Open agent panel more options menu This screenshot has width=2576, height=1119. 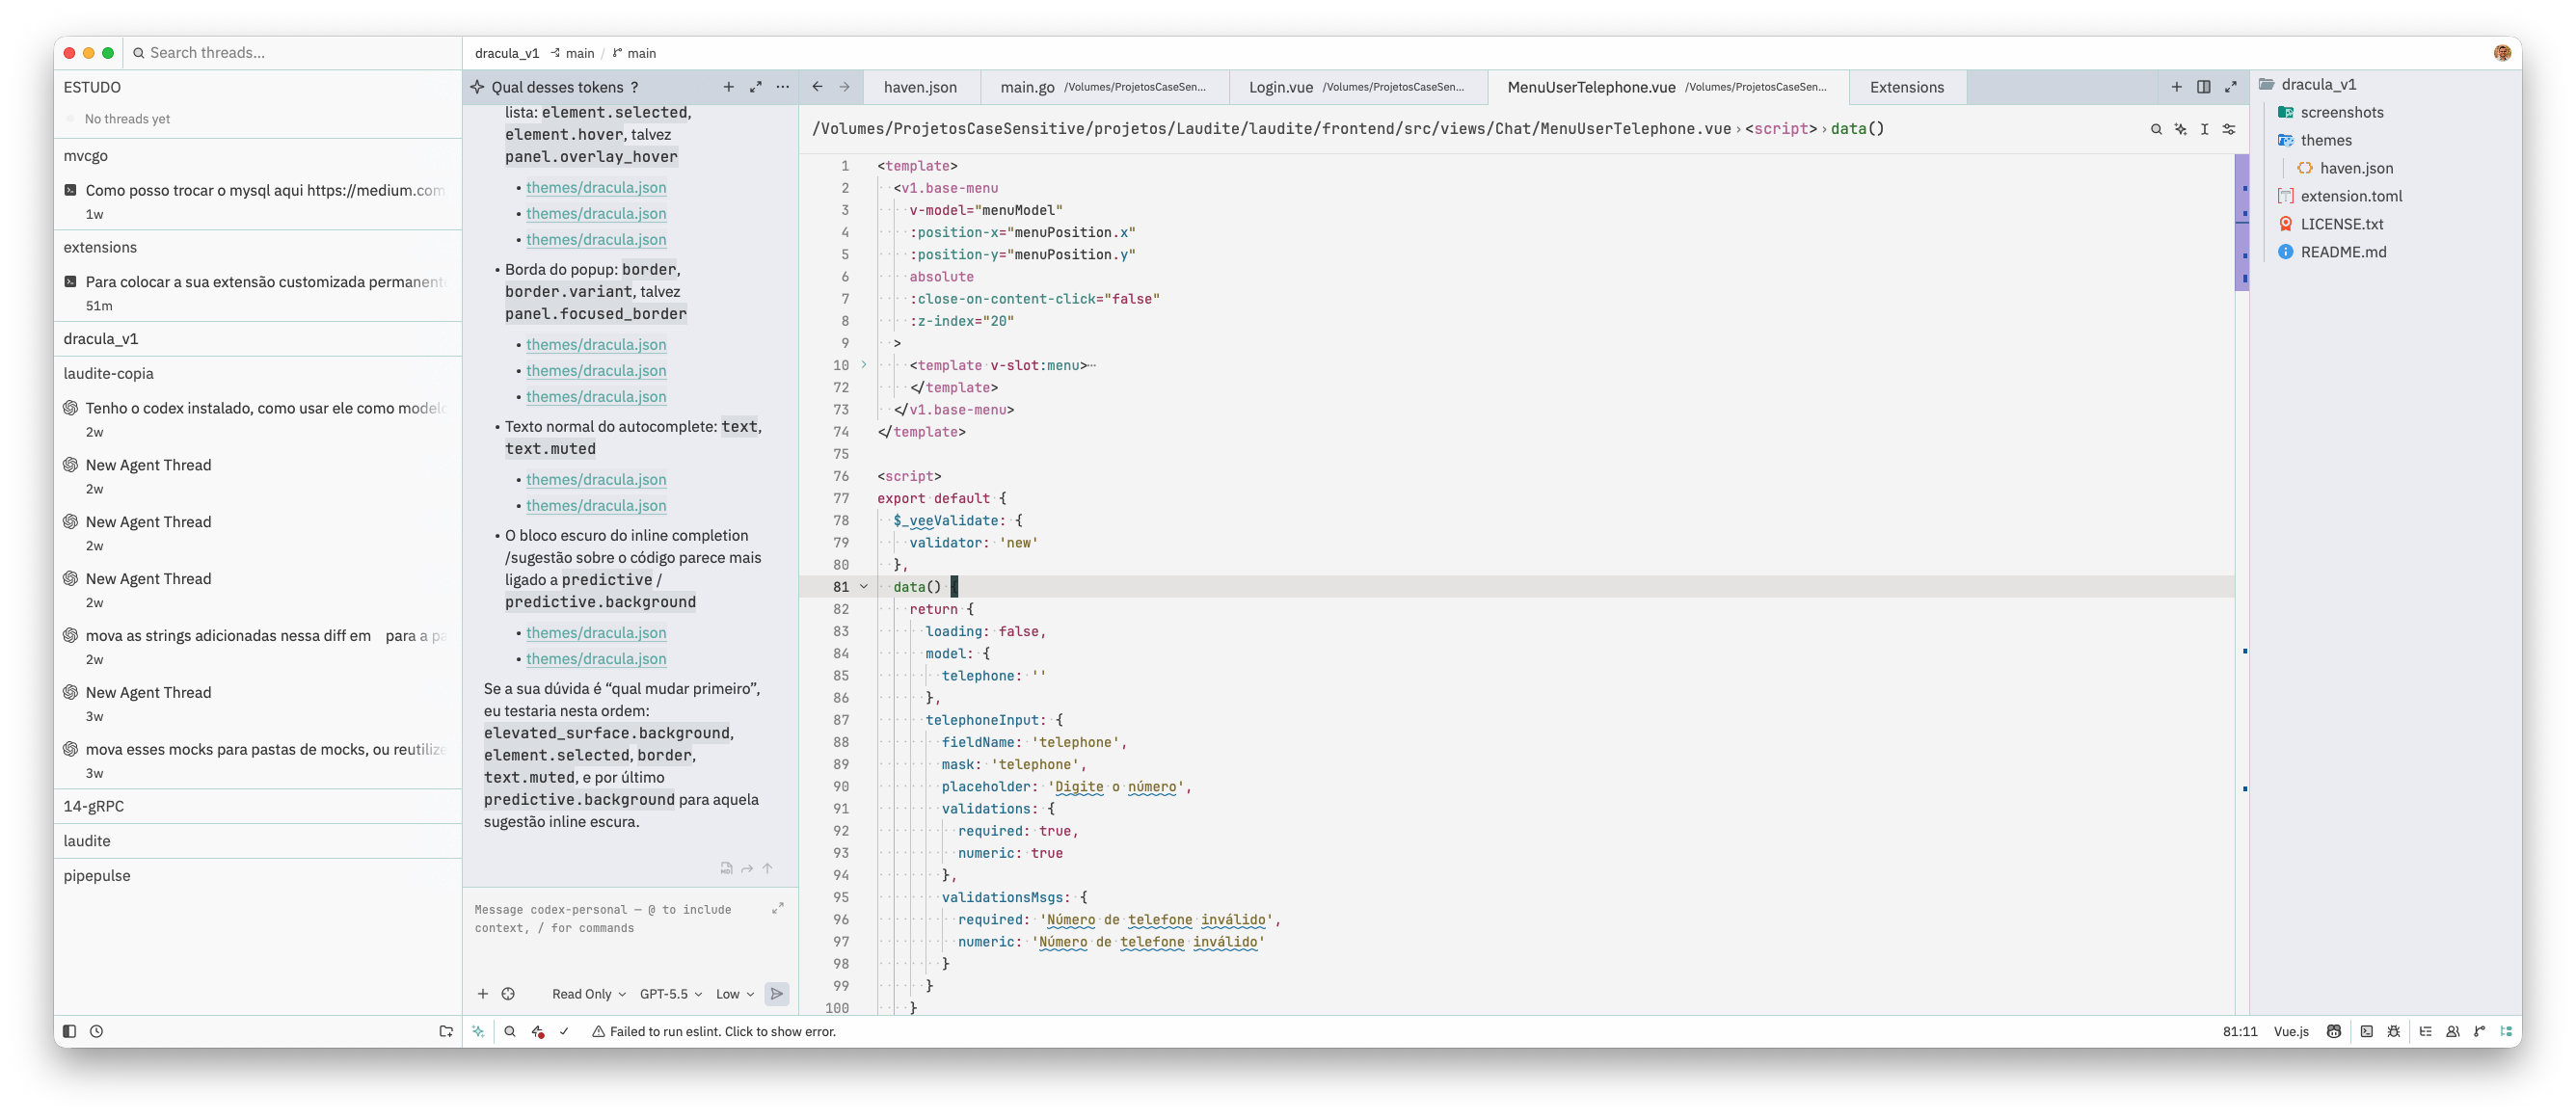(782, 87)
